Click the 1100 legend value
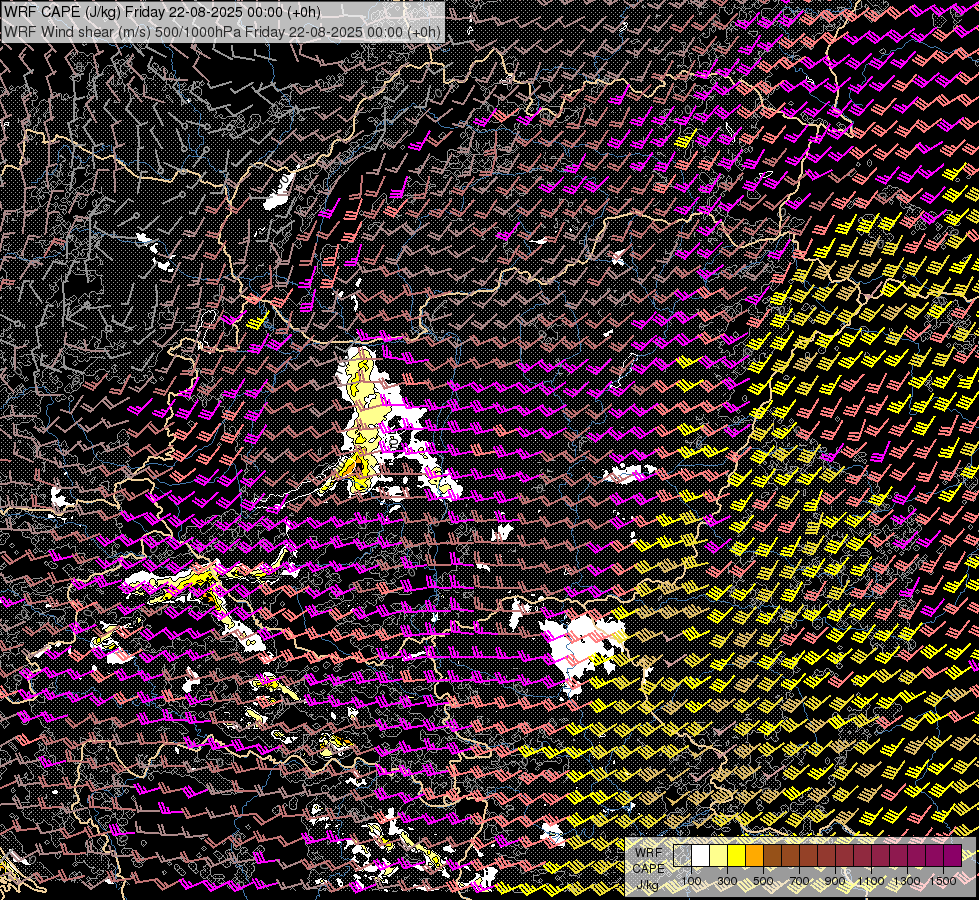Screen dimensions: 979x900 click(871, 881)
